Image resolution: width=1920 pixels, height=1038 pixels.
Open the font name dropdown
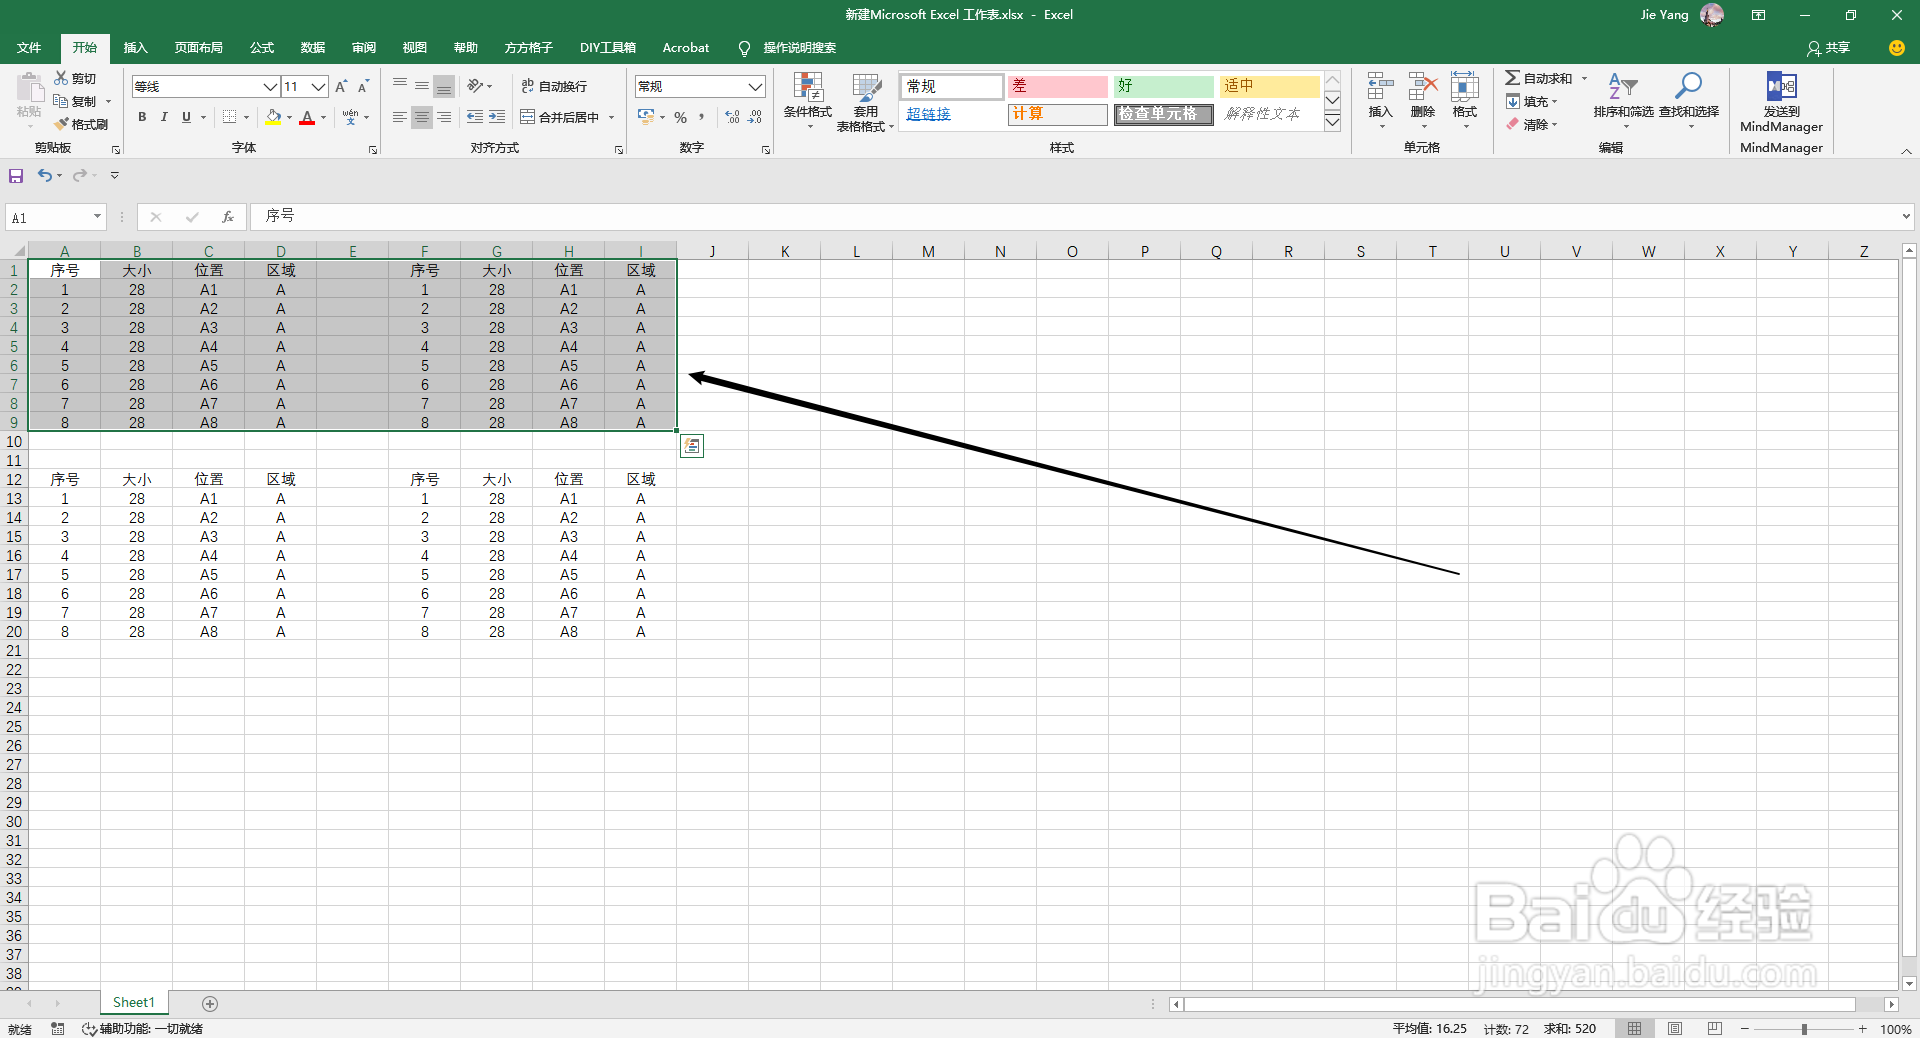point(270,87)
